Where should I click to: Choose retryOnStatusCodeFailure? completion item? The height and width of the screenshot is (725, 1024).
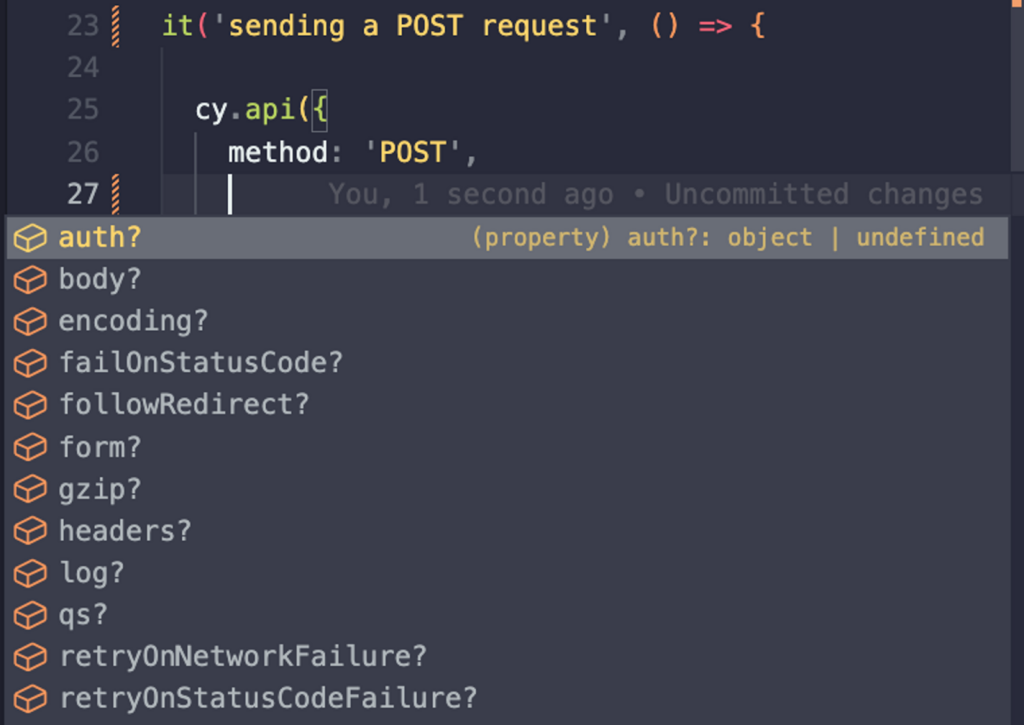pos(268,698)
